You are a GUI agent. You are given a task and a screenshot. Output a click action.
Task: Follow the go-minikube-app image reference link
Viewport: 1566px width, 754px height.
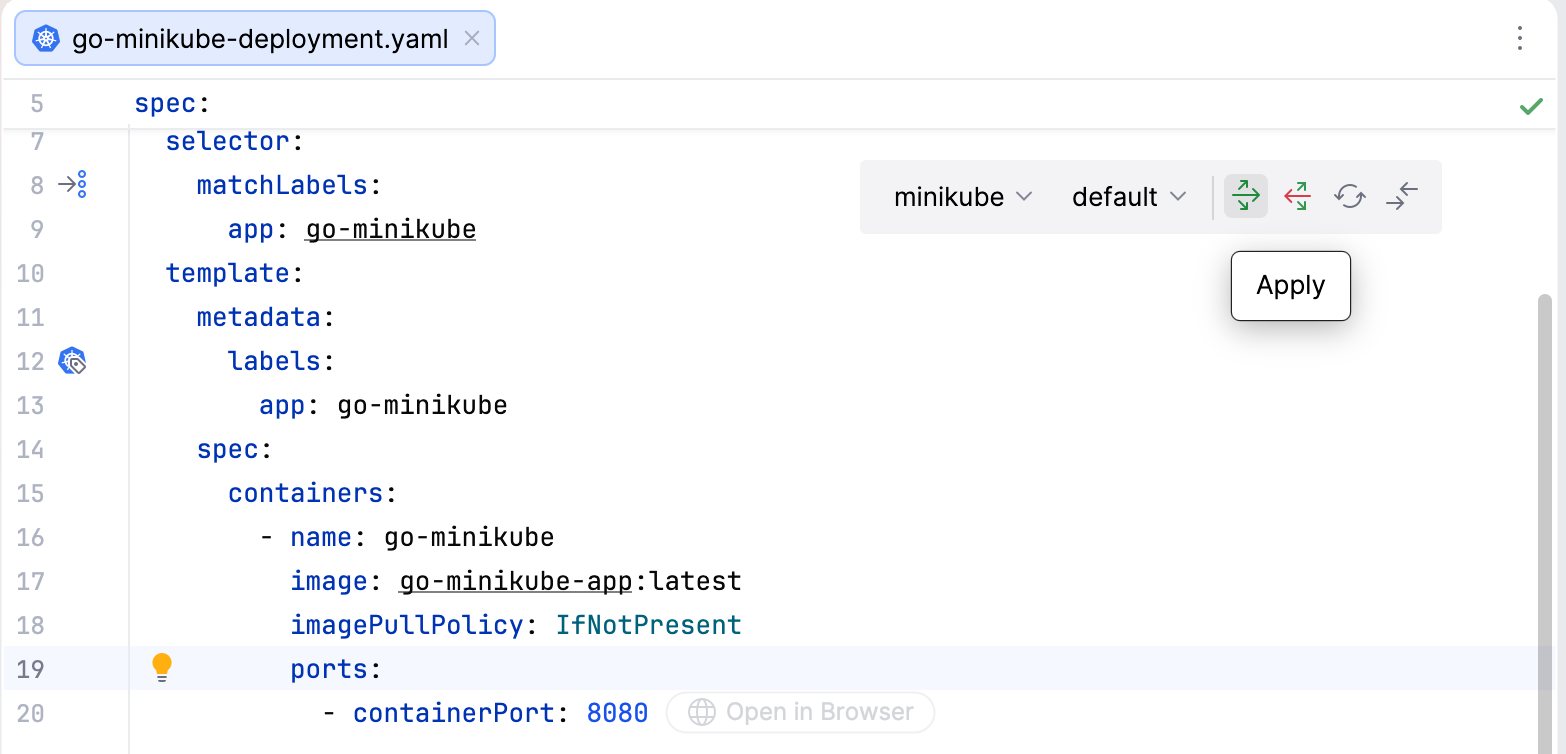pos(516,581)
